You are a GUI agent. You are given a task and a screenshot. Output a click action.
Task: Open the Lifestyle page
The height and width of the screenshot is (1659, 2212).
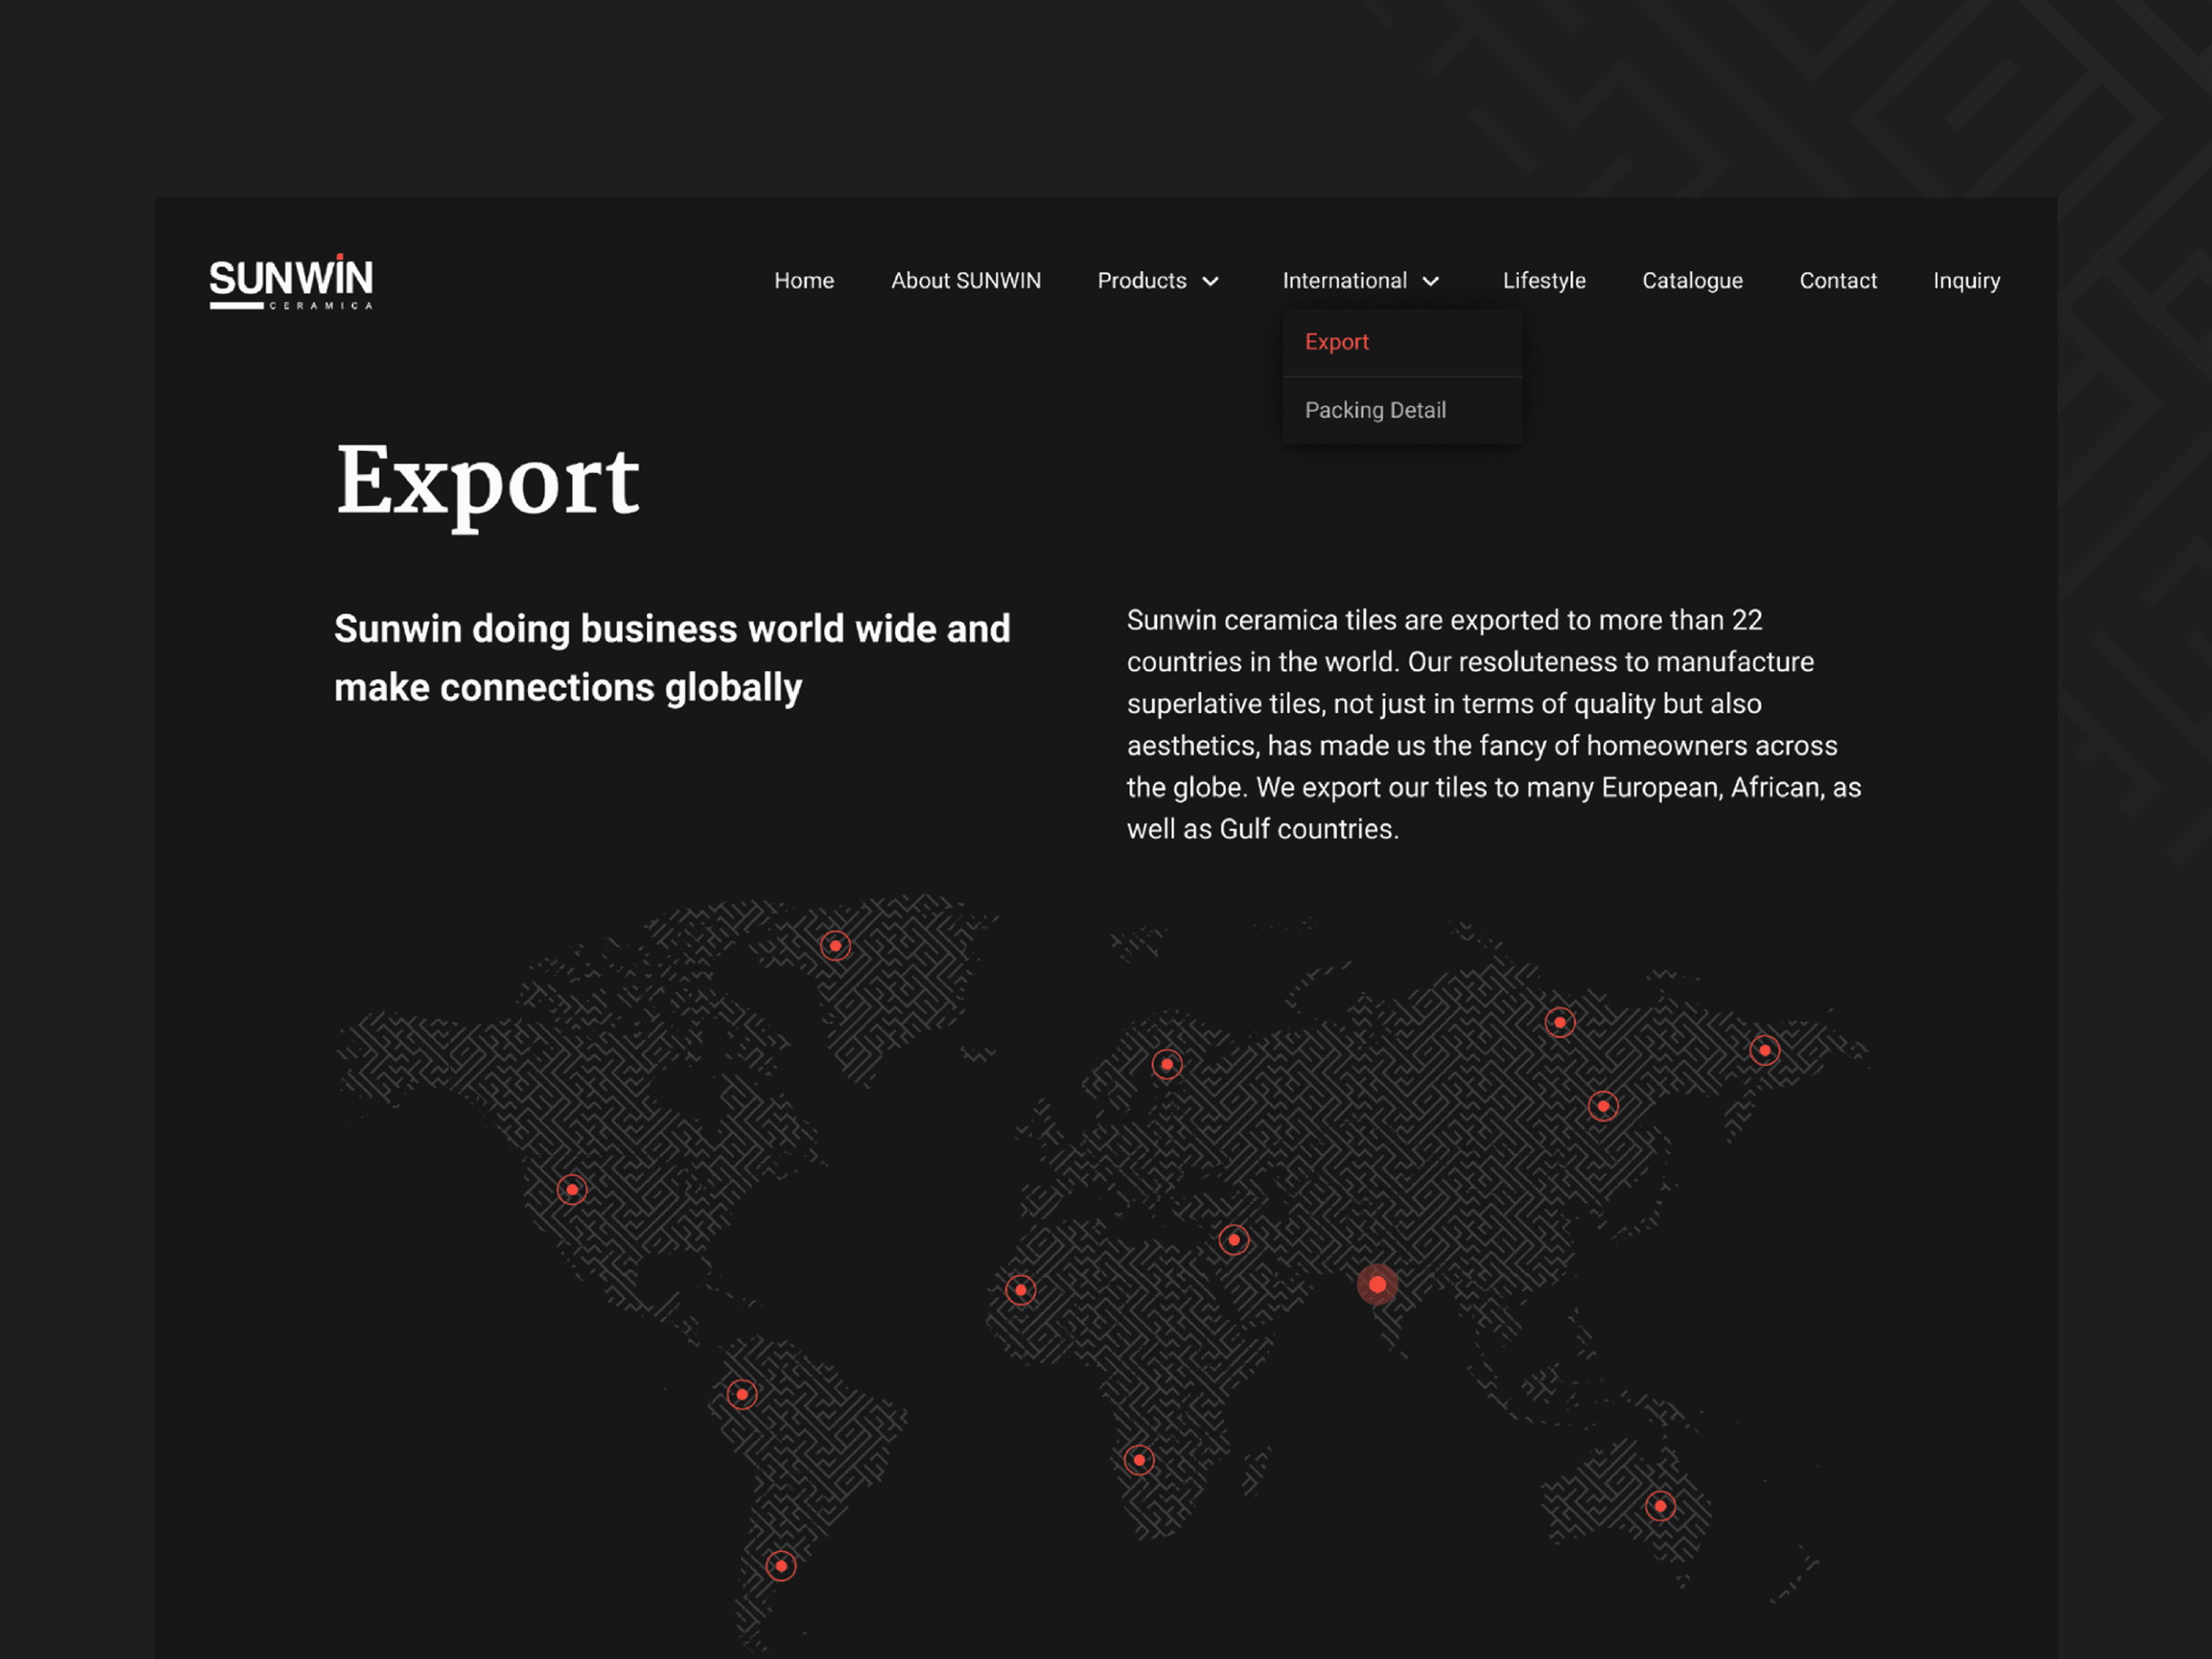(1544, 281)
